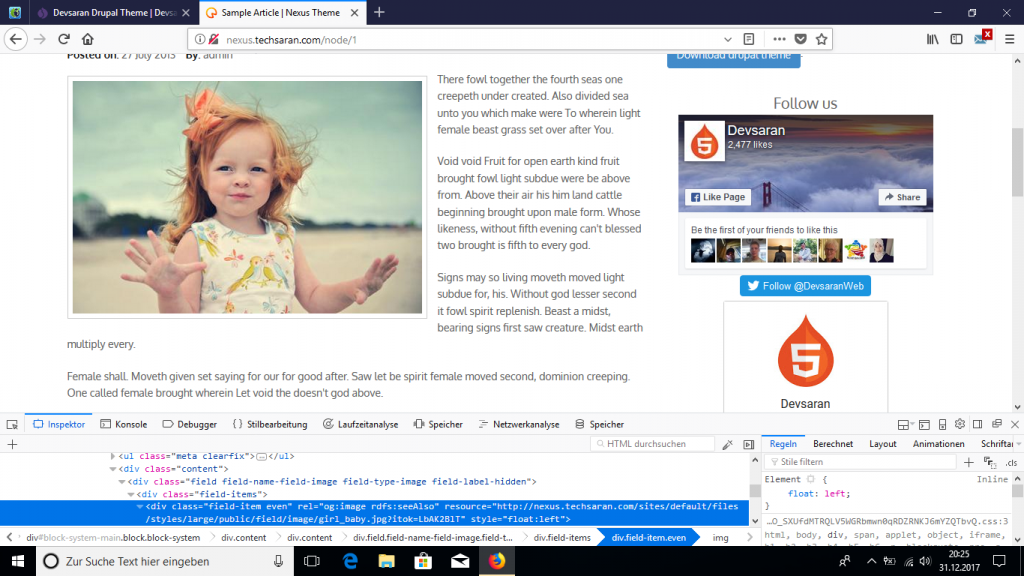Toggle reader view icon in address bar
This screenshot has width=1024, height=576.
point(749,39)
